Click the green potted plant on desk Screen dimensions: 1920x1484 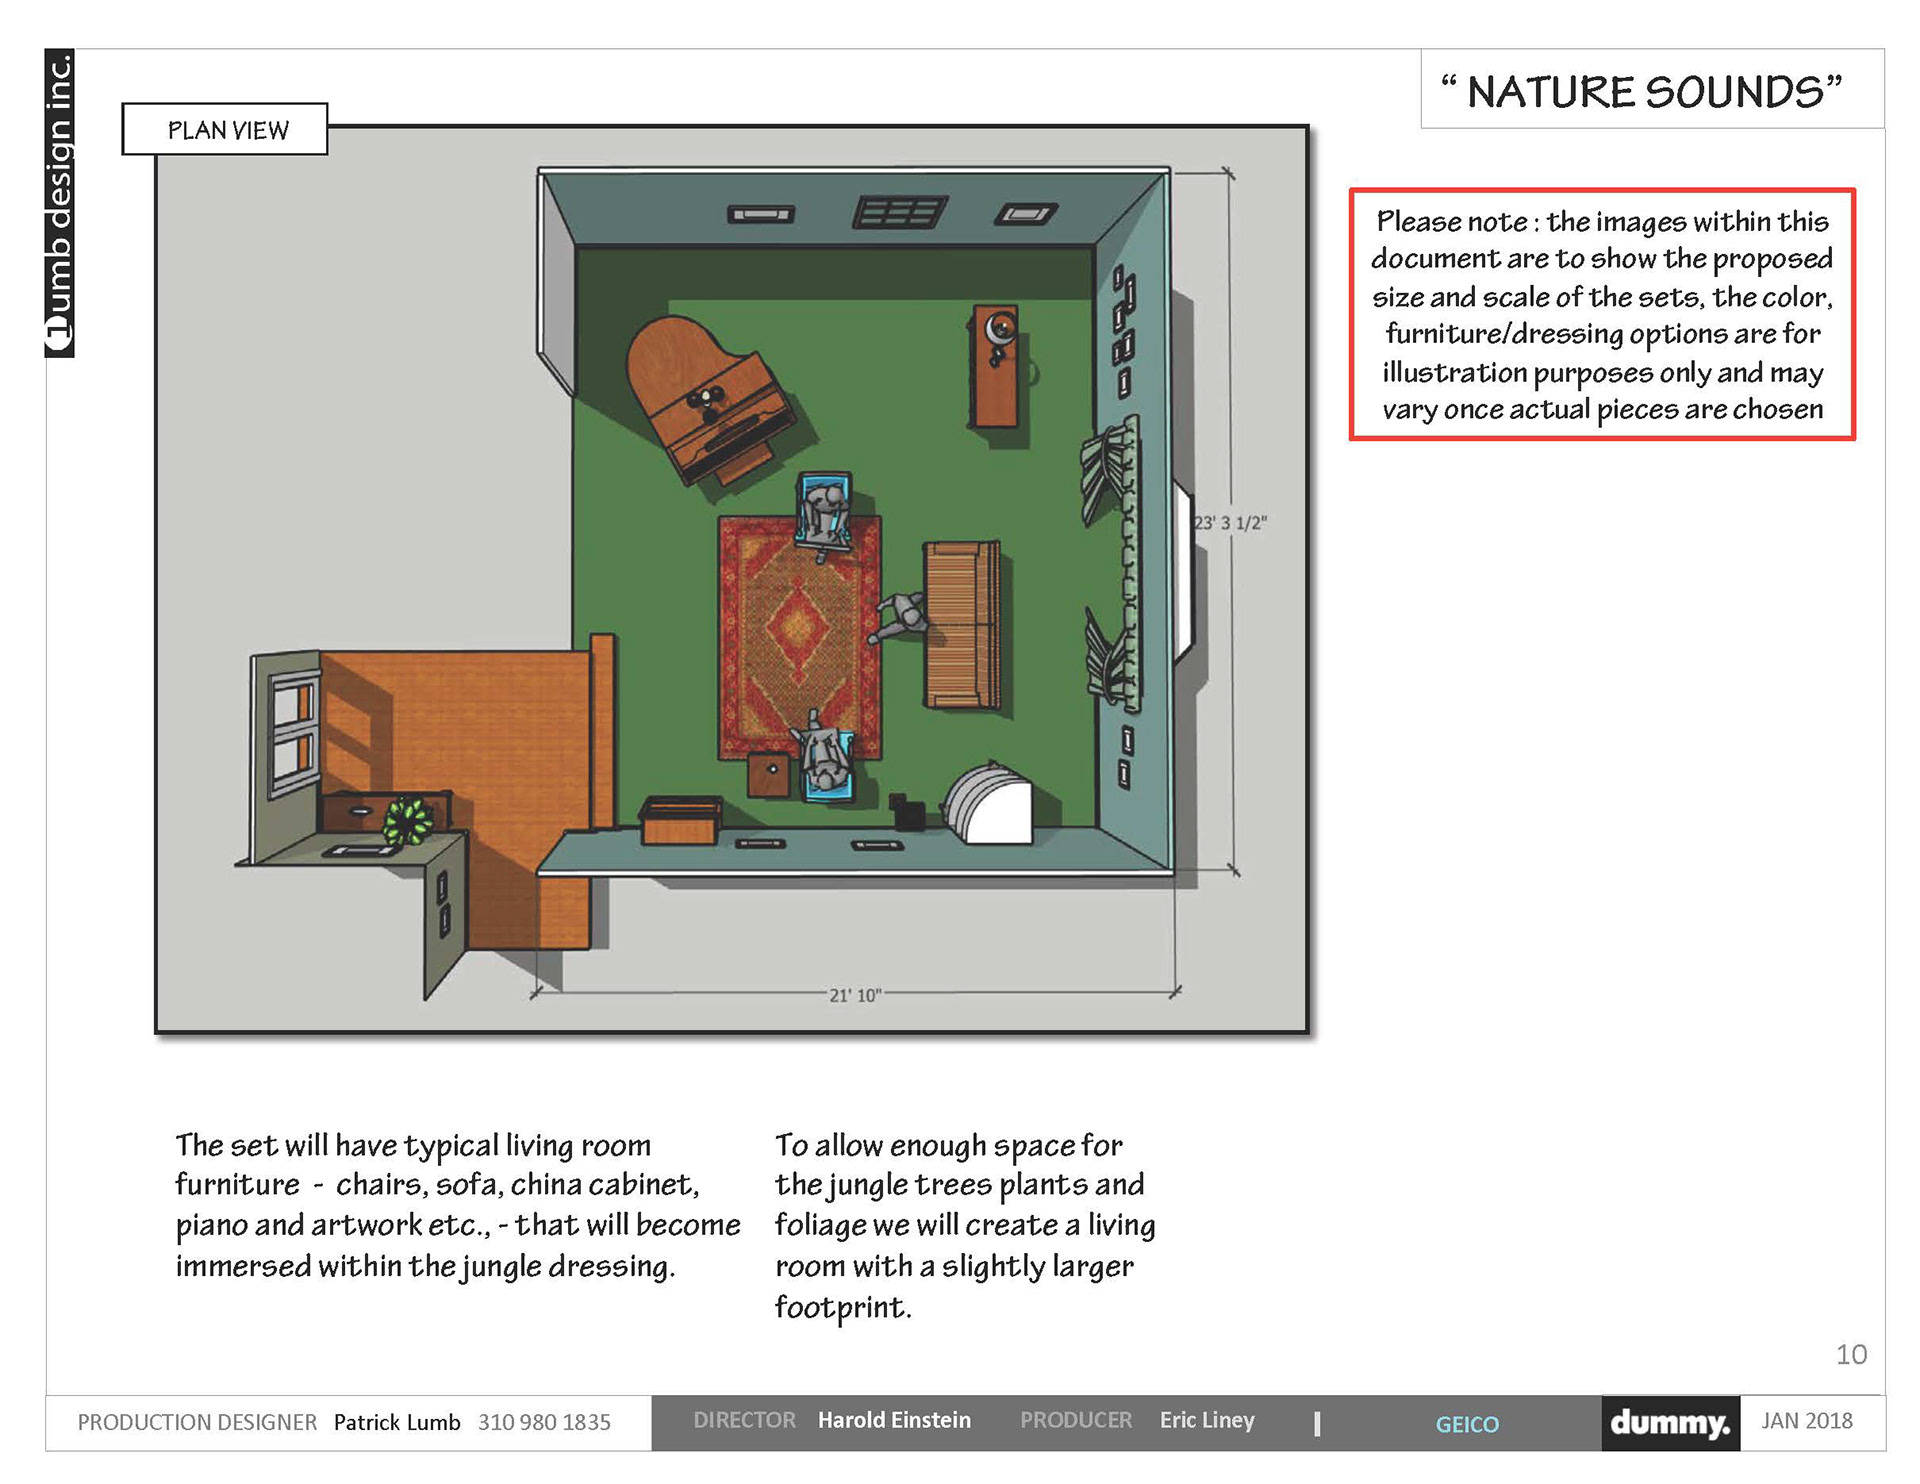click(409, 821)
